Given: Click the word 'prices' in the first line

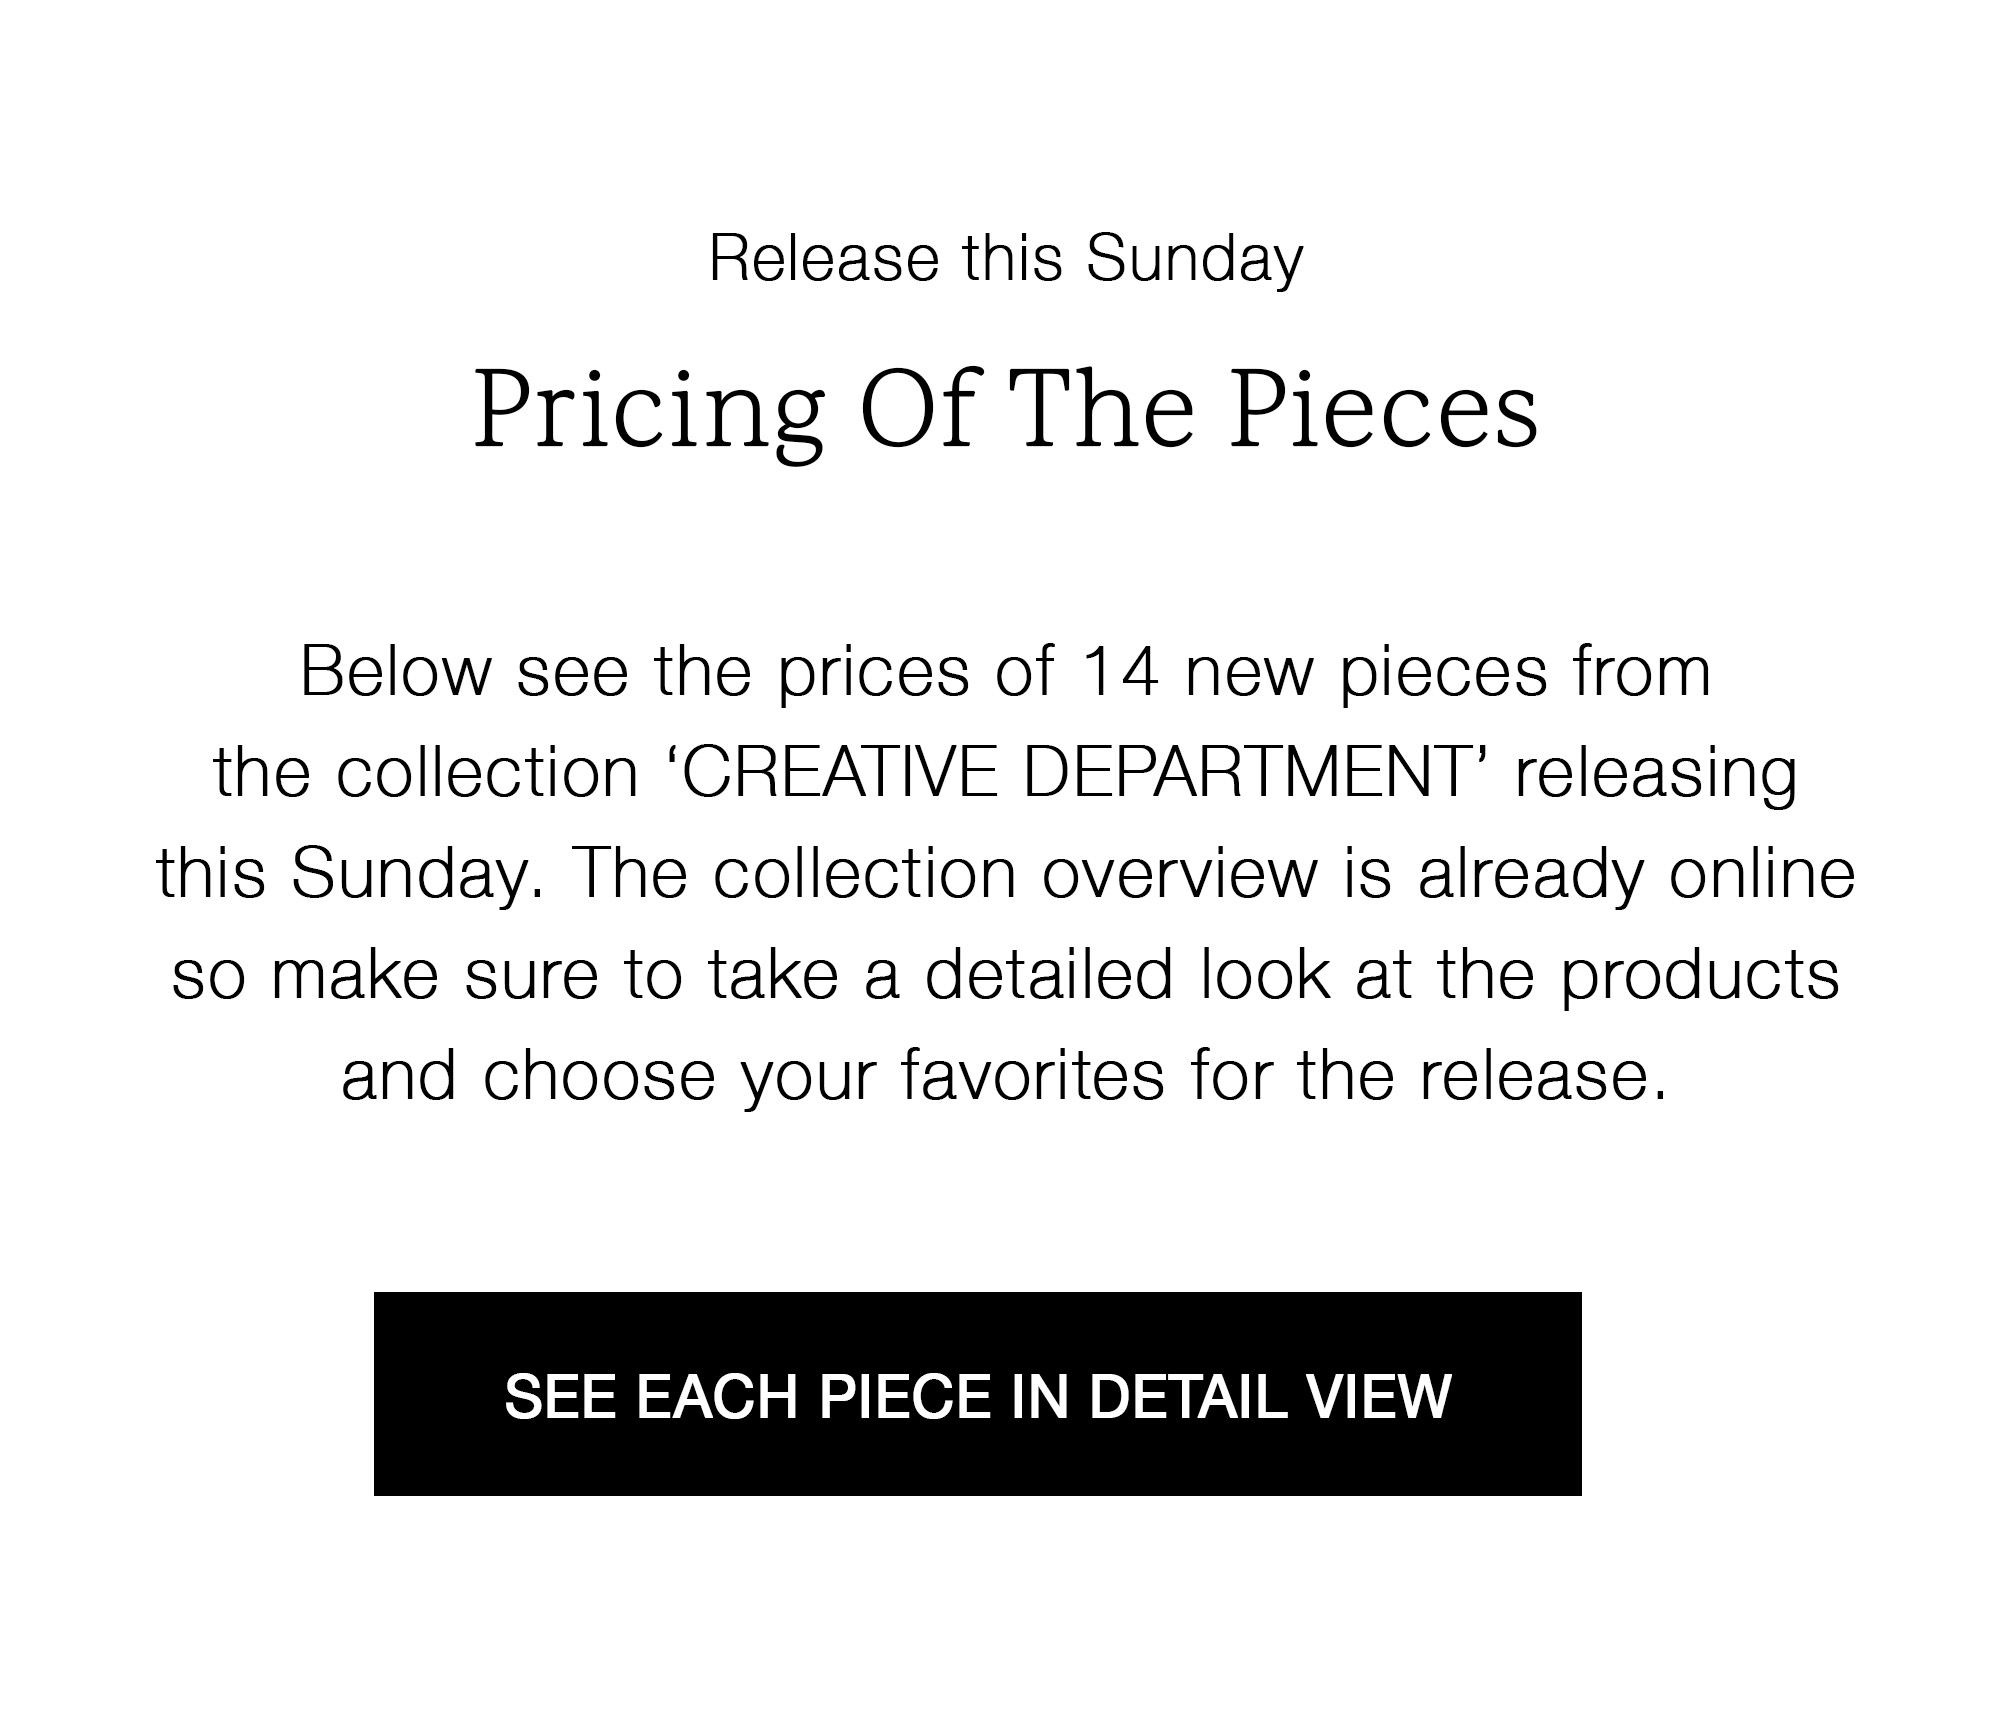Looking at the screenshot, I should [873, 672].
